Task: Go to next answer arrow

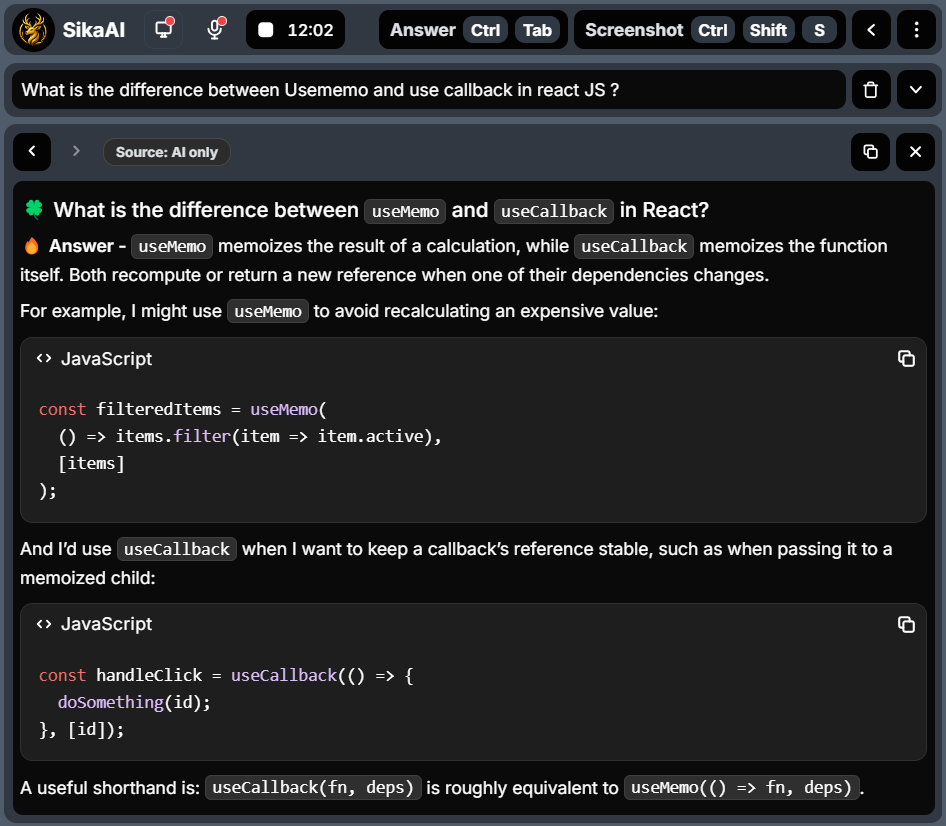Action: 76,151
